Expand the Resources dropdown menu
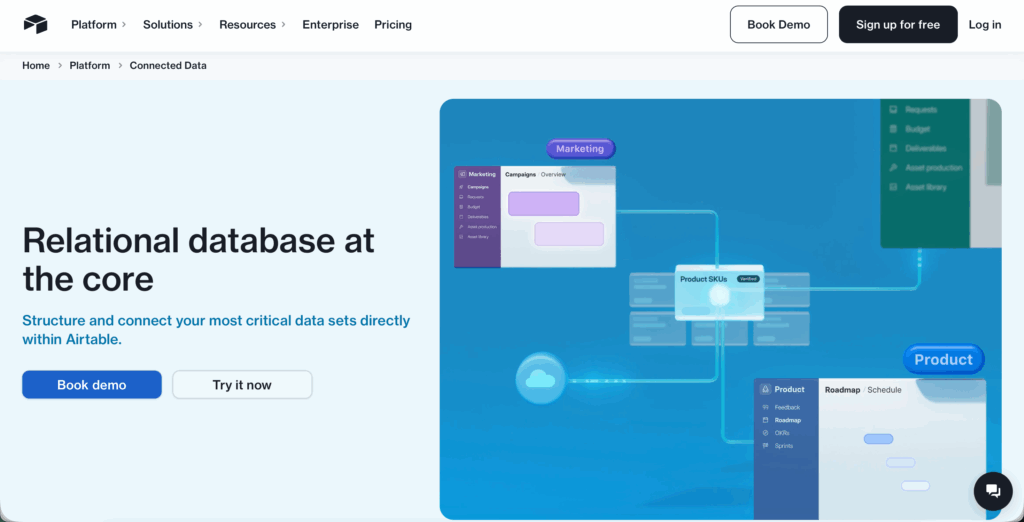 coord(252,24)
